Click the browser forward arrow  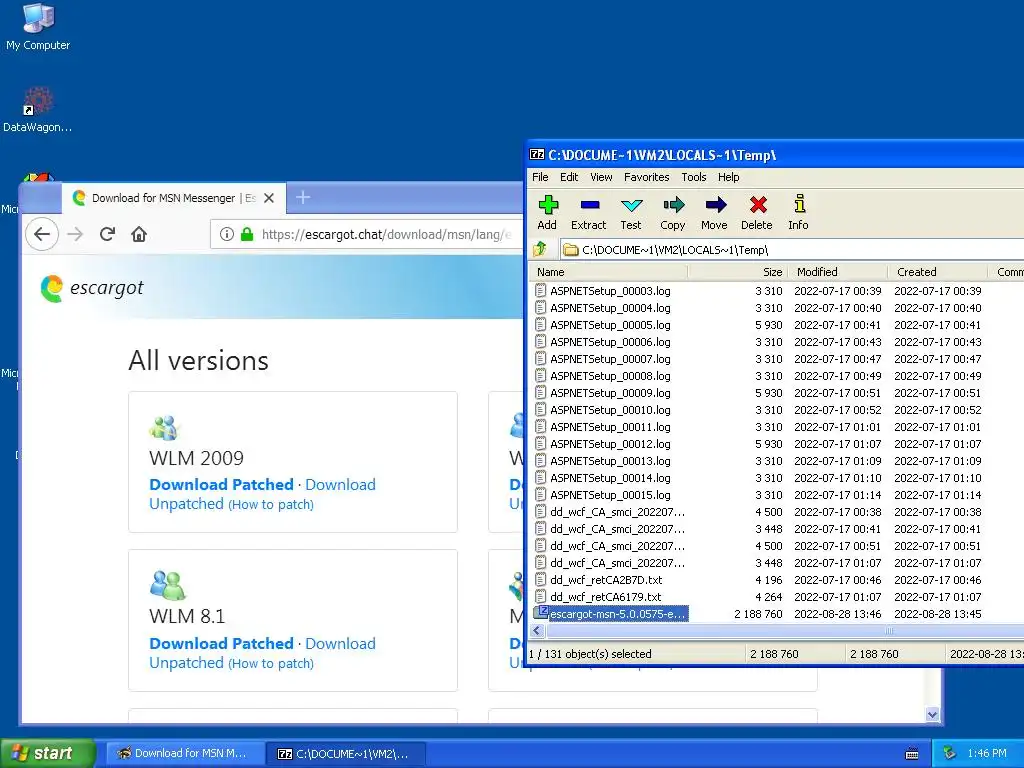(76, 234)
